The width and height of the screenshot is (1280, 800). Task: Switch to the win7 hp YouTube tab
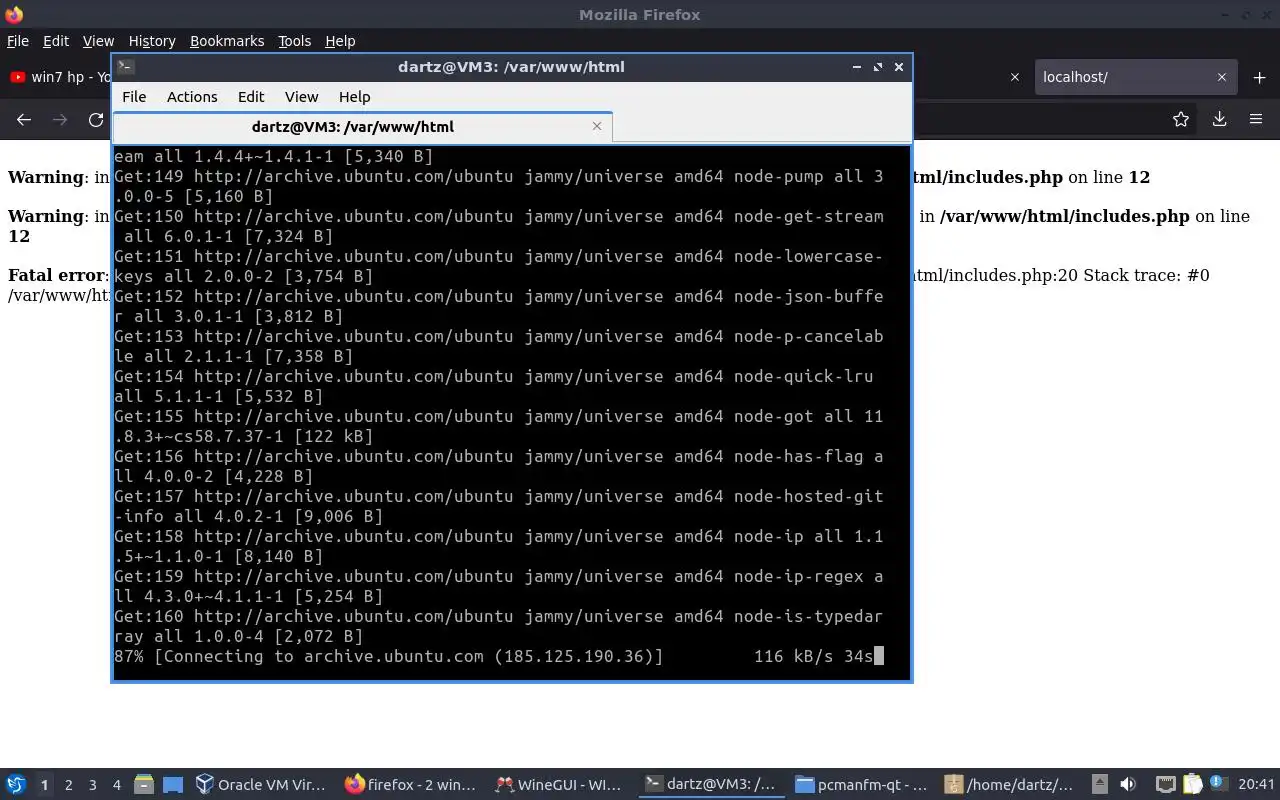[x=60, y=77]
